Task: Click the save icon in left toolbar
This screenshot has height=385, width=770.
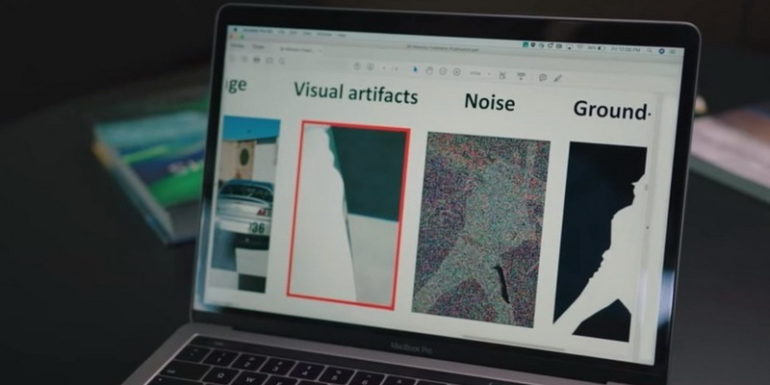Action: tap(232, 58)
